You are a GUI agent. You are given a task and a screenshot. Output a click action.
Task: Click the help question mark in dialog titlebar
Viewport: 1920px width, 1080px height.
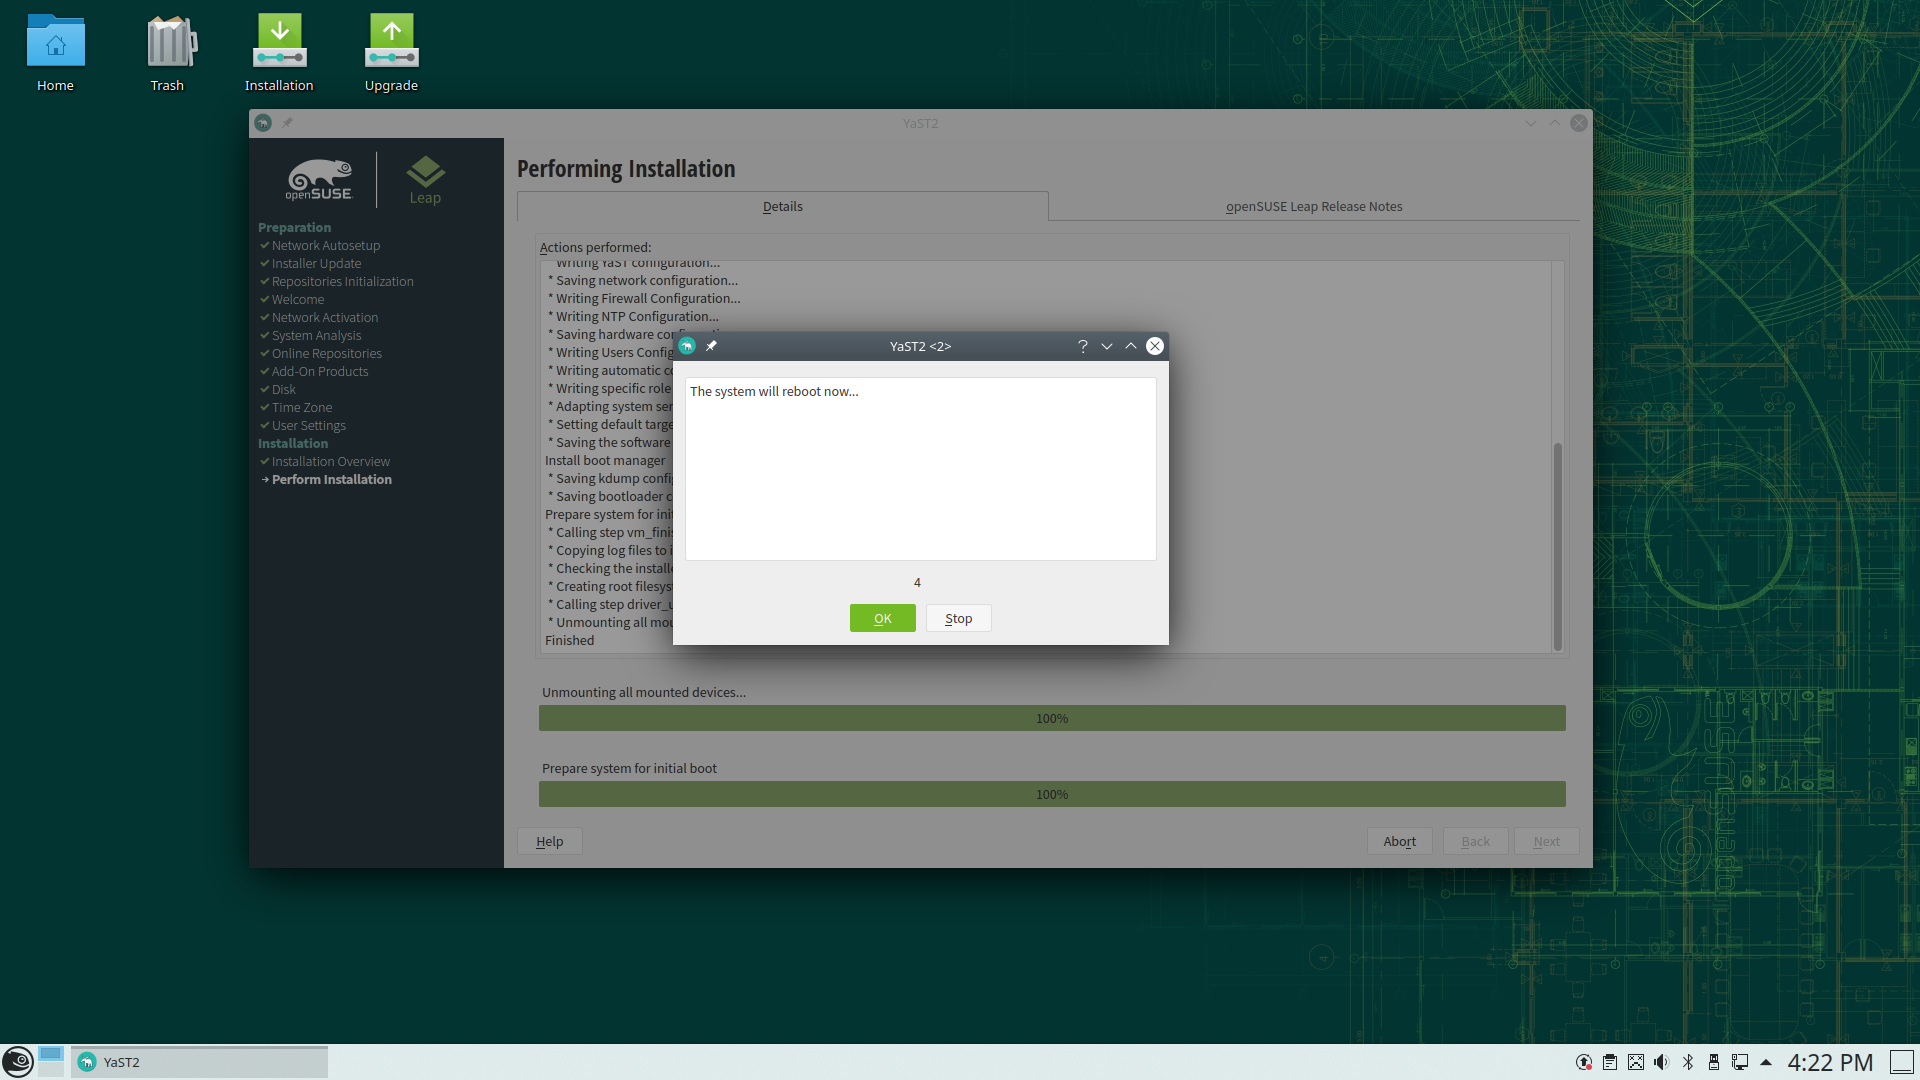(x=1082, y=346)
